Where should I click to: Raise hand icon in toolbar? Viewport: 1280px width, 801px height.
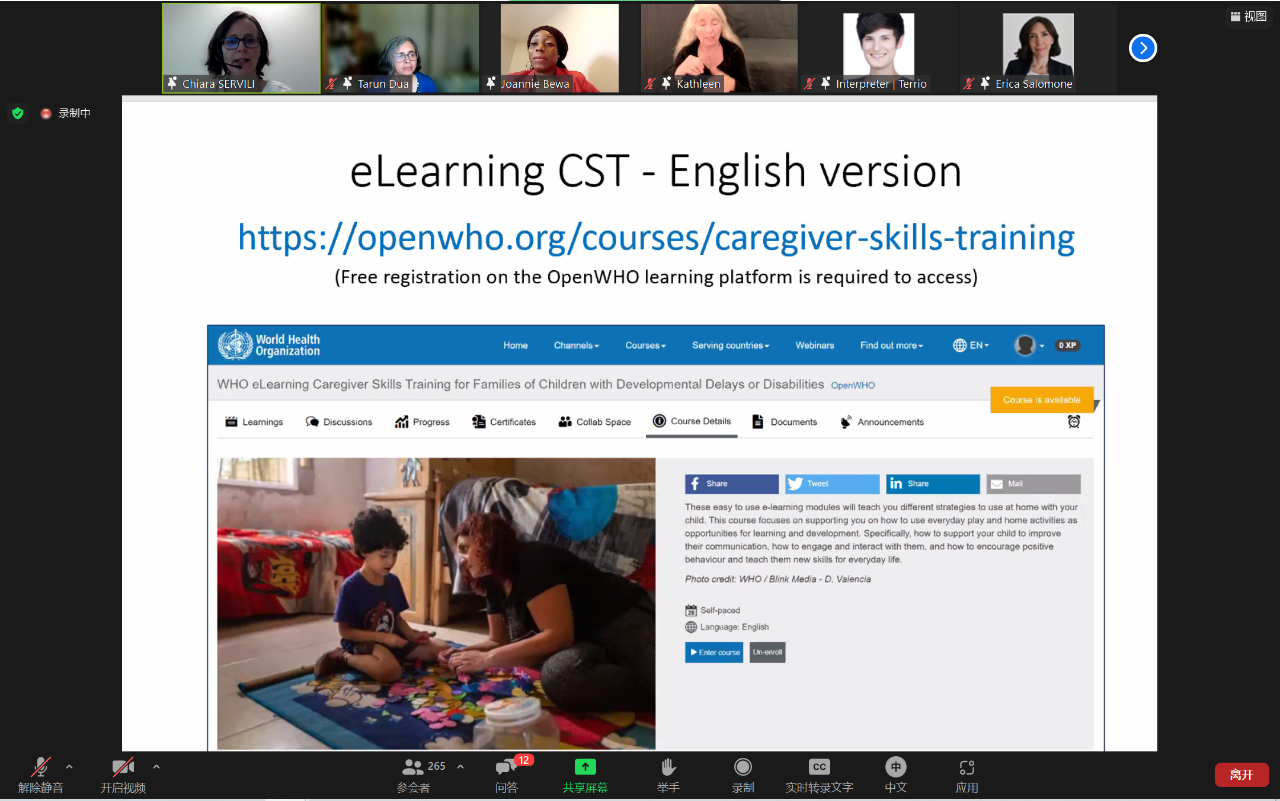[x=668, y=767]
